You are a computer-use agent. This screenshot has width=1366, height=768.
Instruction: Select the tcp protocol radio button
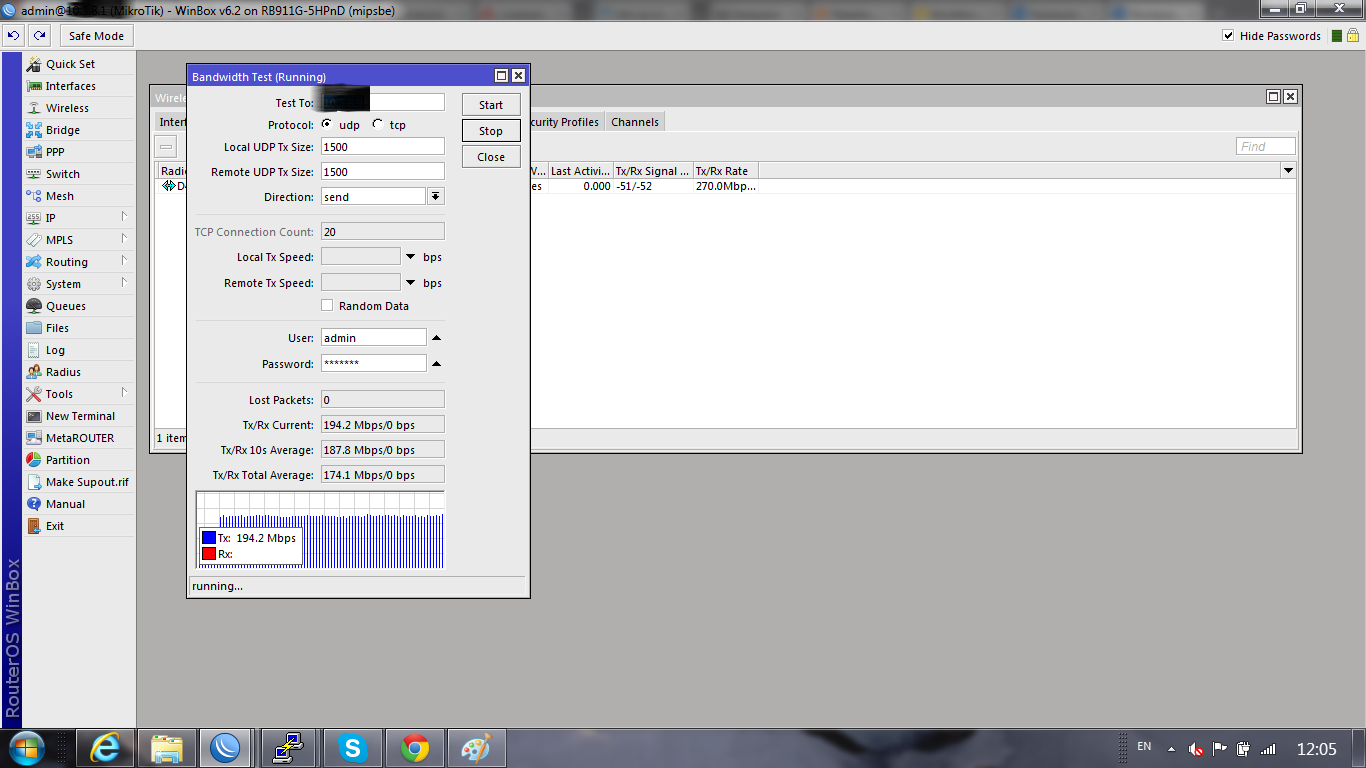[x=377, y=125]
